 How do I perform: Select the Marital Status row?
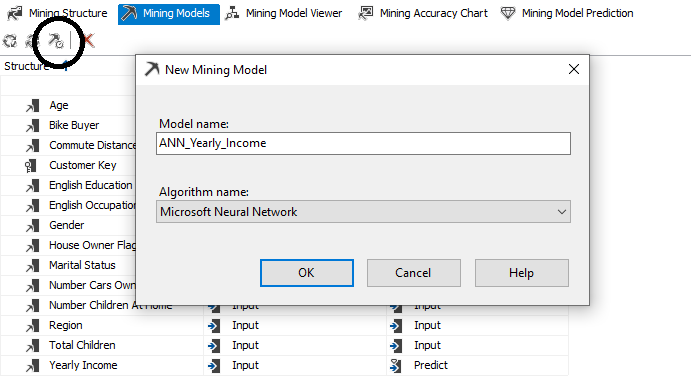(x=68, y=265)
